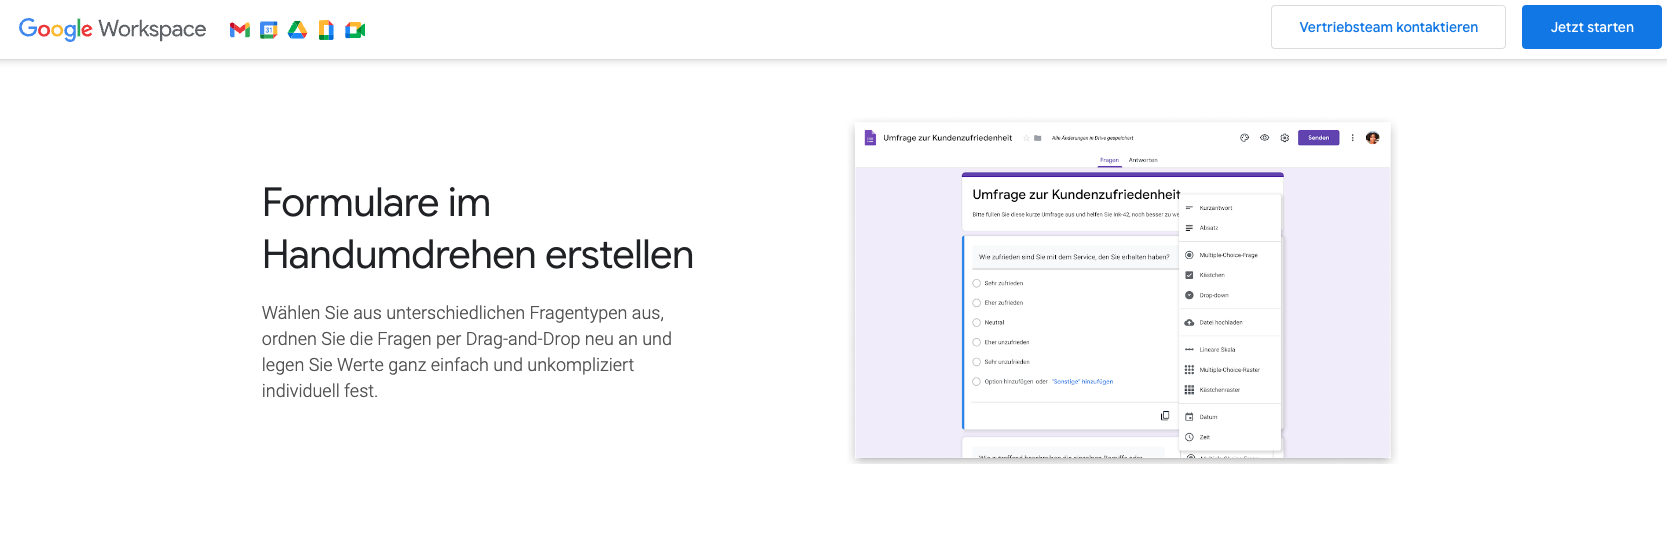
Task: Click the Gmail icon in the header
Action: 239,30
